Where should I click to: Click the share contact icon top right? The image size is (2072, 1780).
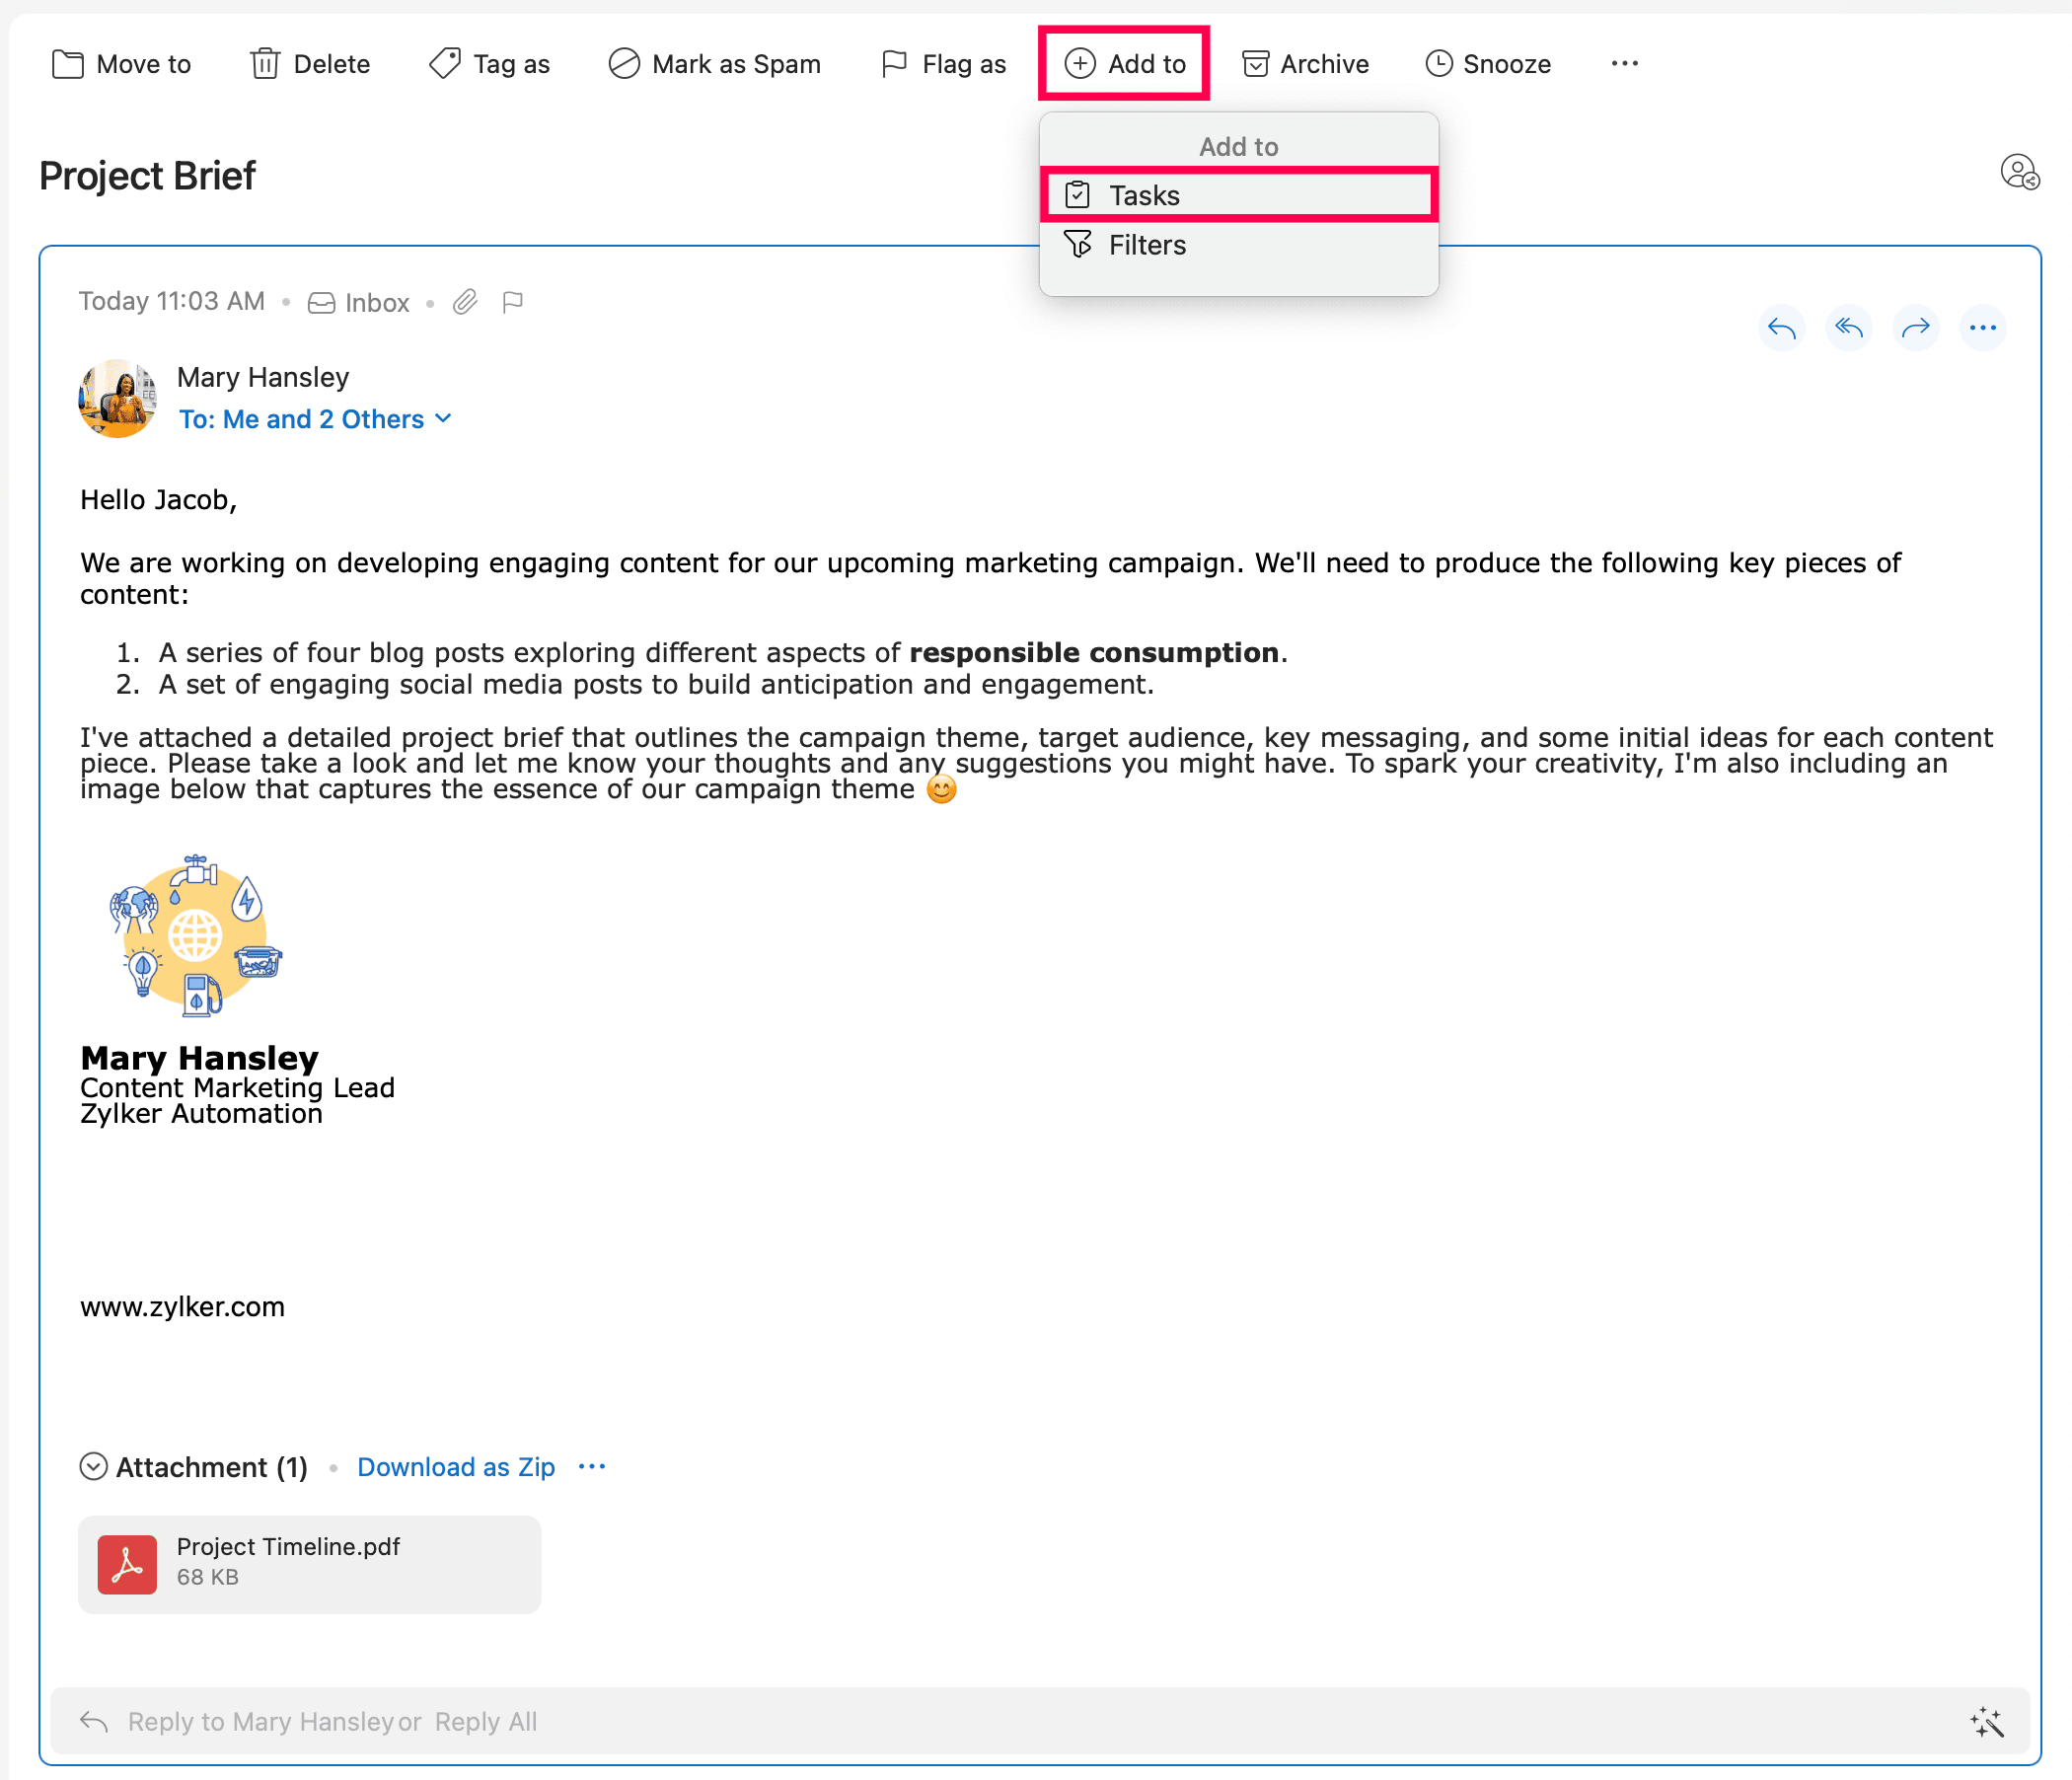click(2019, 173)
